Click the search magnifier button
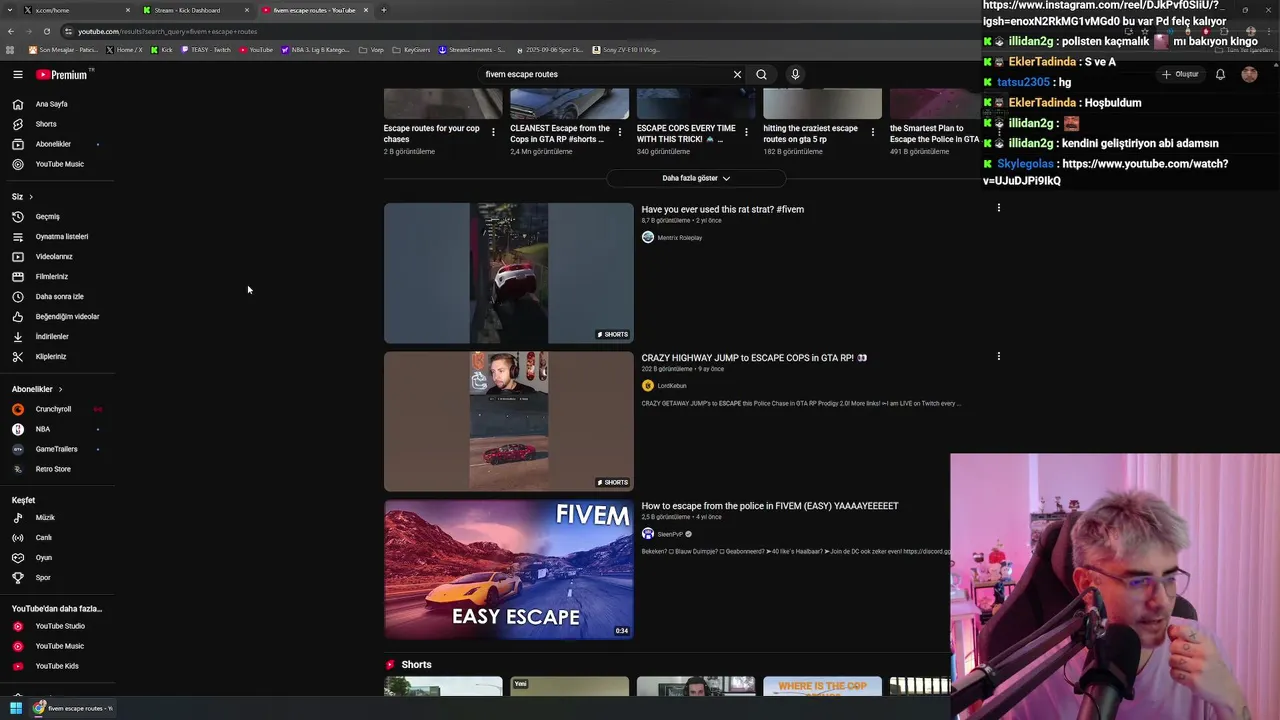This screenshot has width=1280, height=720. click(761, 74)
